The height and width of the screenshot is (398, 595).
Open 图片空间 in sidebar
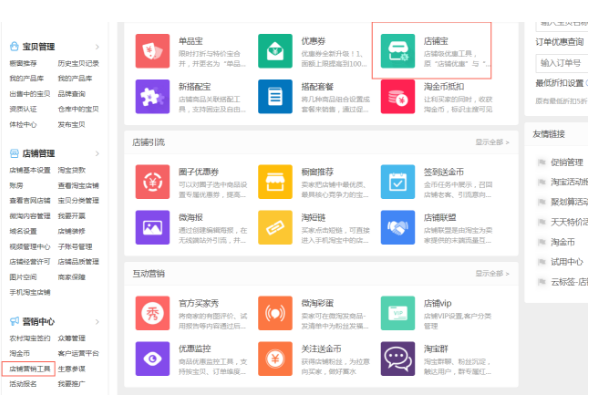point(23,277)
